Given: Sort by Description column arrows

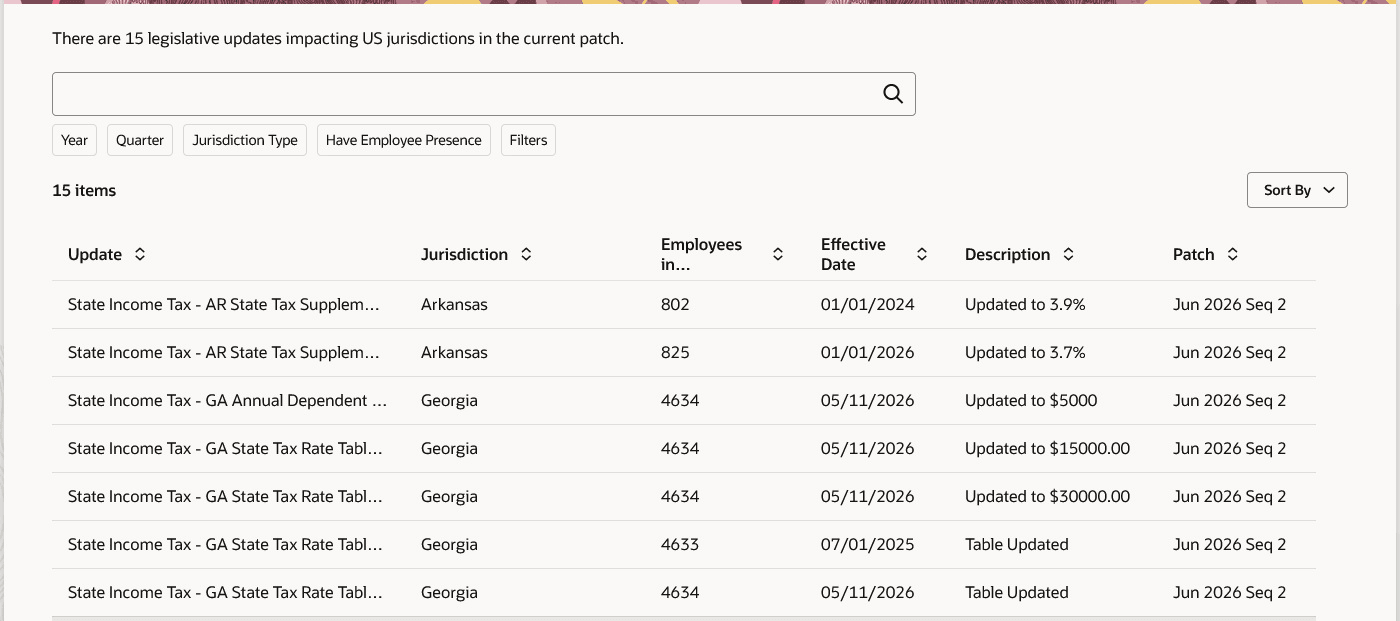Looking at the screenshot, I should (x=1068, y=254).
